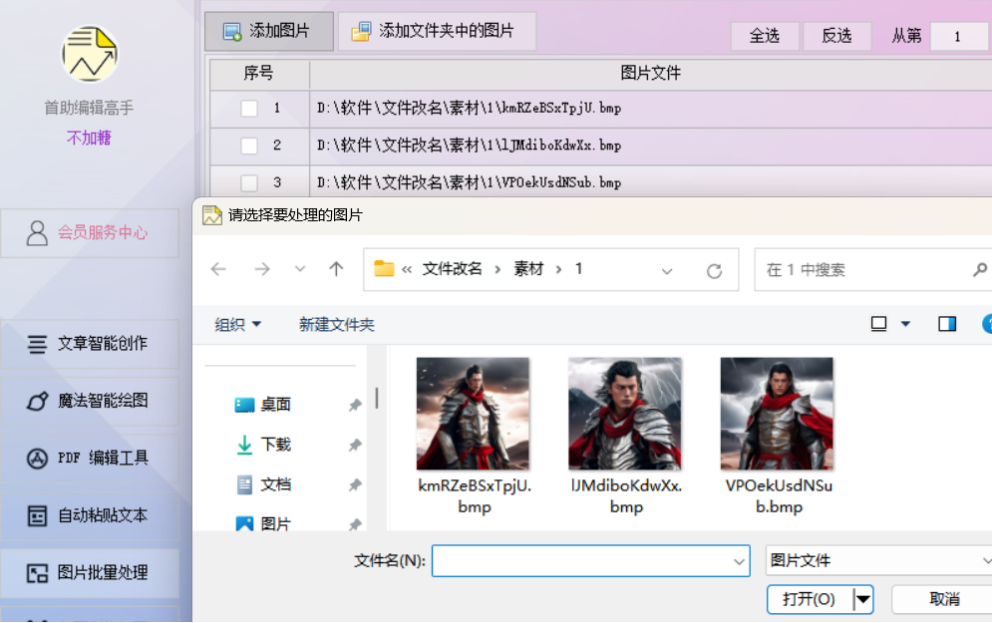The image size is (992, 623).
Task: Click 素材 in the breadcrumb path
Action: [528, 269]
